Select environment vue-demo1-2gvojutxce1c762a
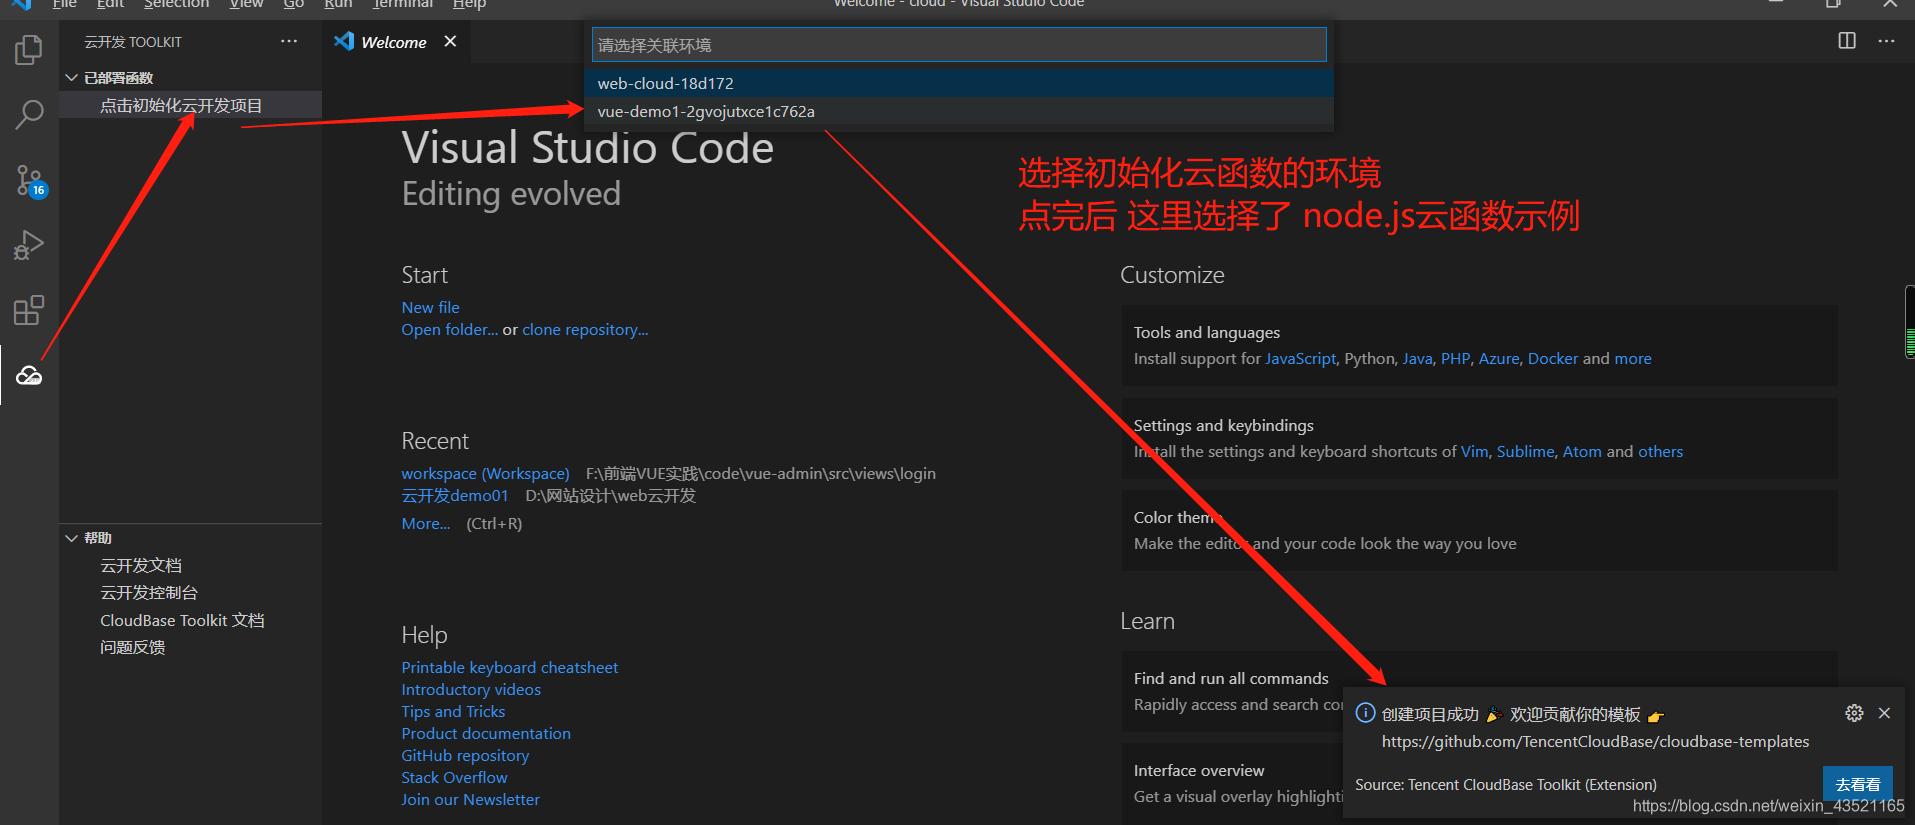The image size is (1915, 825). tap(959, 111)
